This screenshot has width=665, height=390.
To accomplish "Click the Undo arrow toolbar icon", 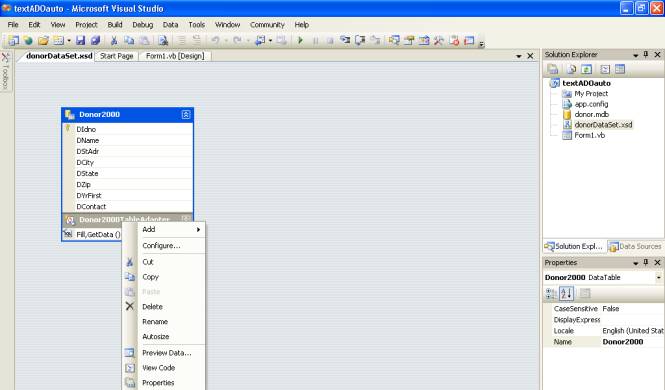I will [x=215, y=41].
